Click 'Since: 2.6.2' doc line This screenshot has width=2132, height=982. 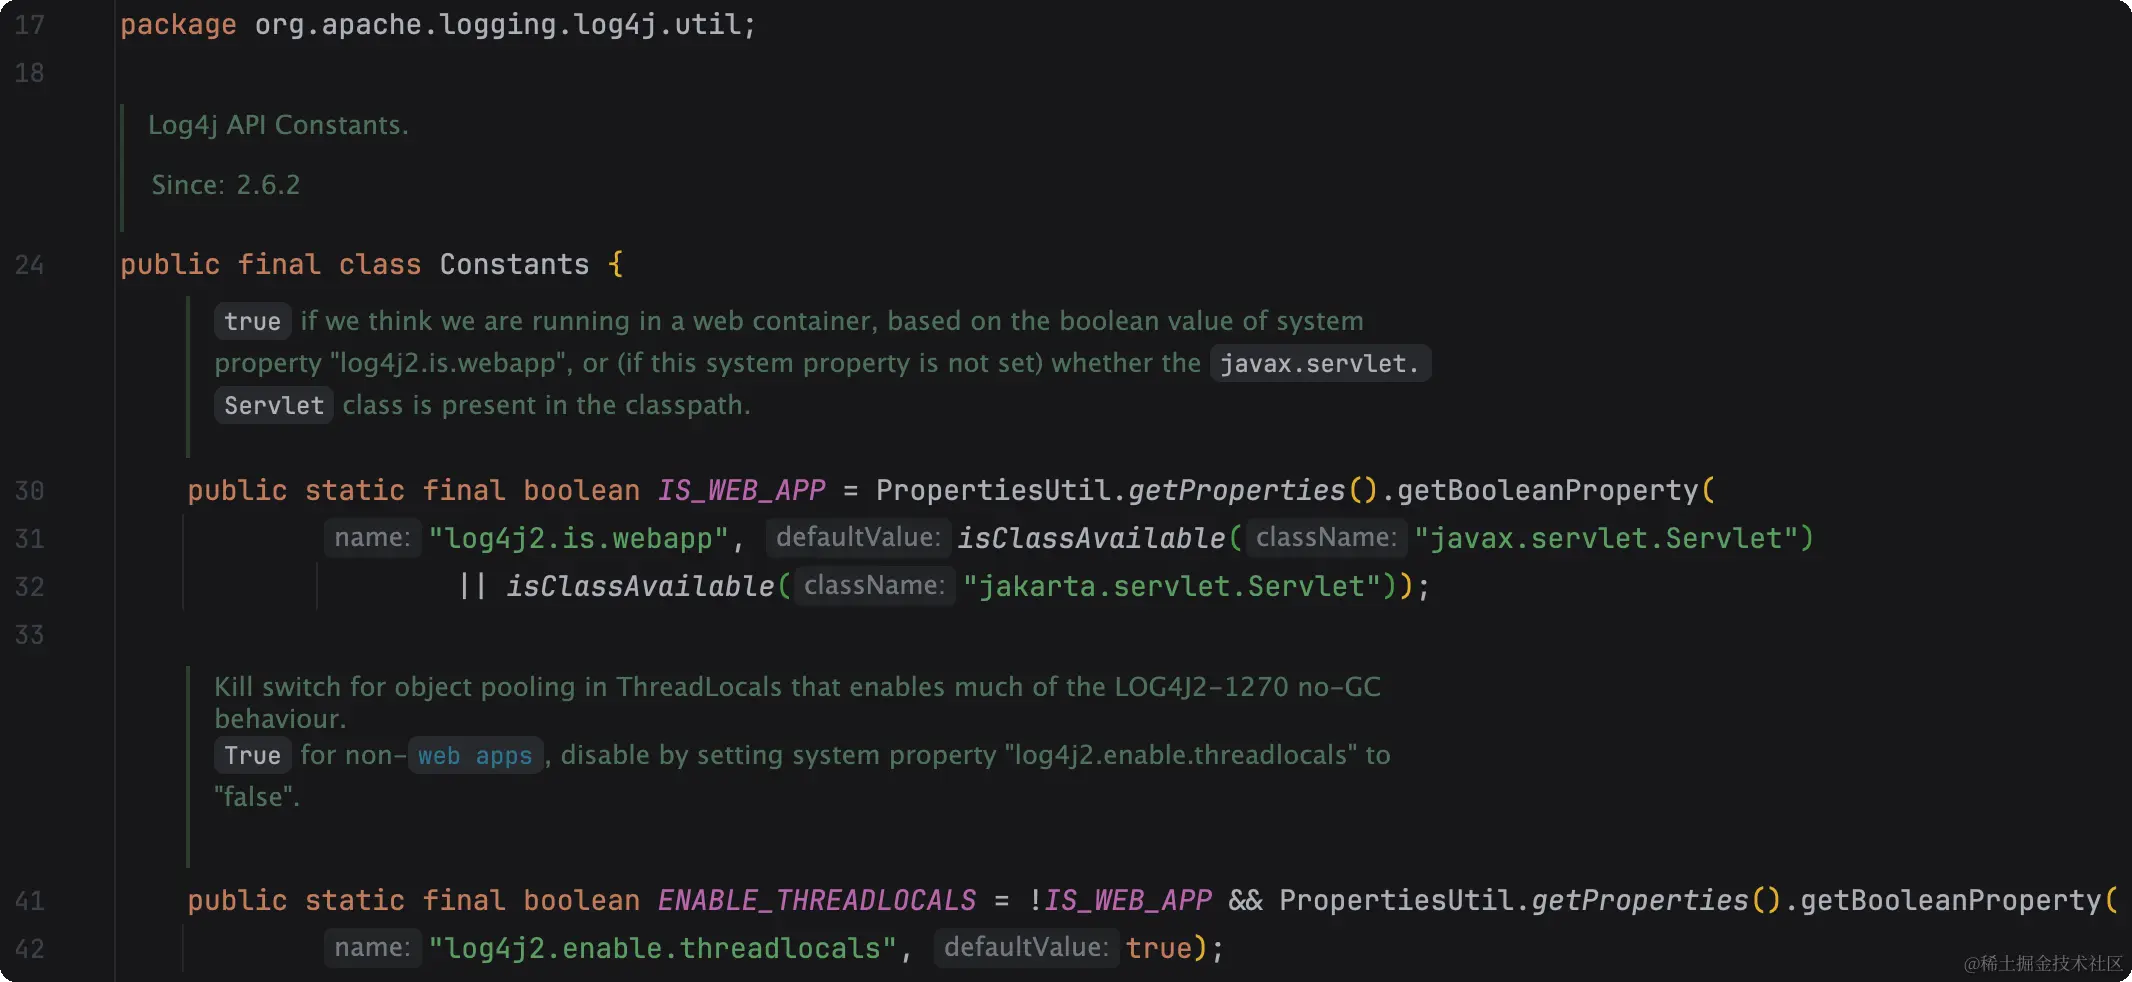[225, 185]
